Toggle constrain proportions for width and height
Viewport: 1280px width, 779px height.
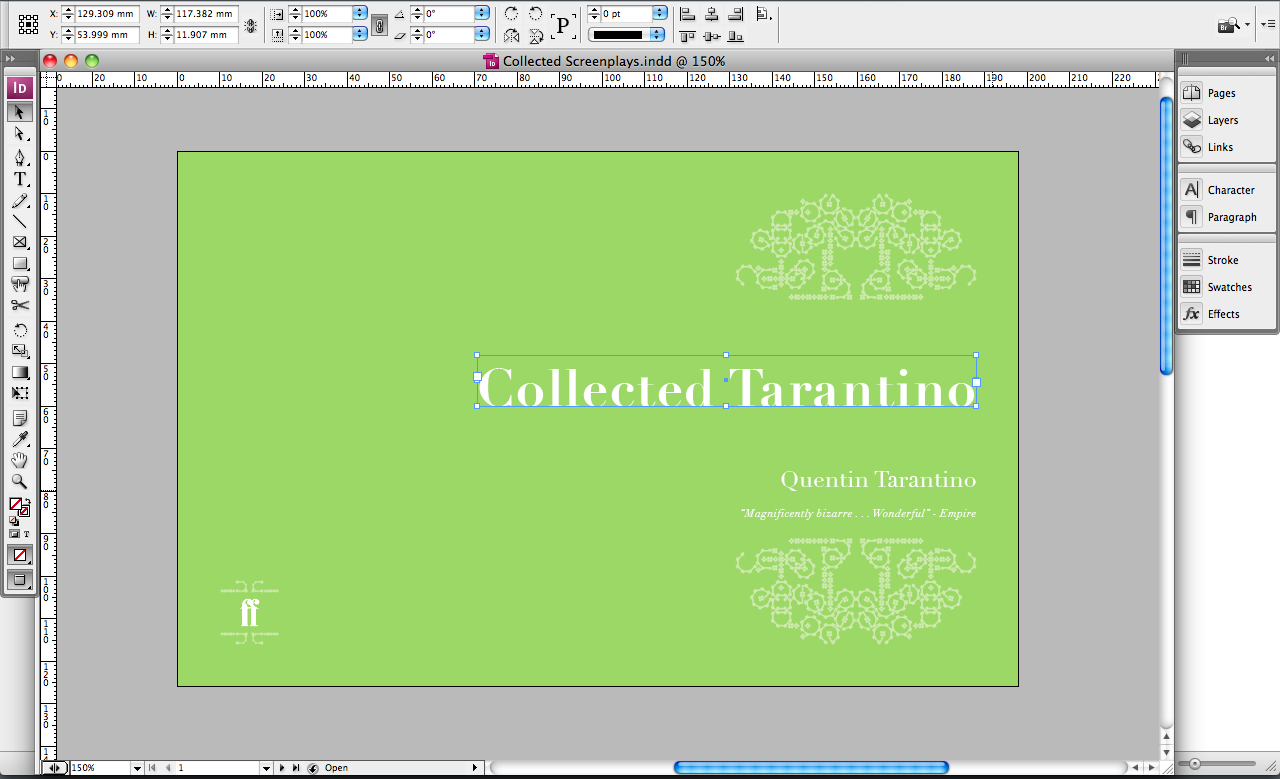click(x=250, y=25)
